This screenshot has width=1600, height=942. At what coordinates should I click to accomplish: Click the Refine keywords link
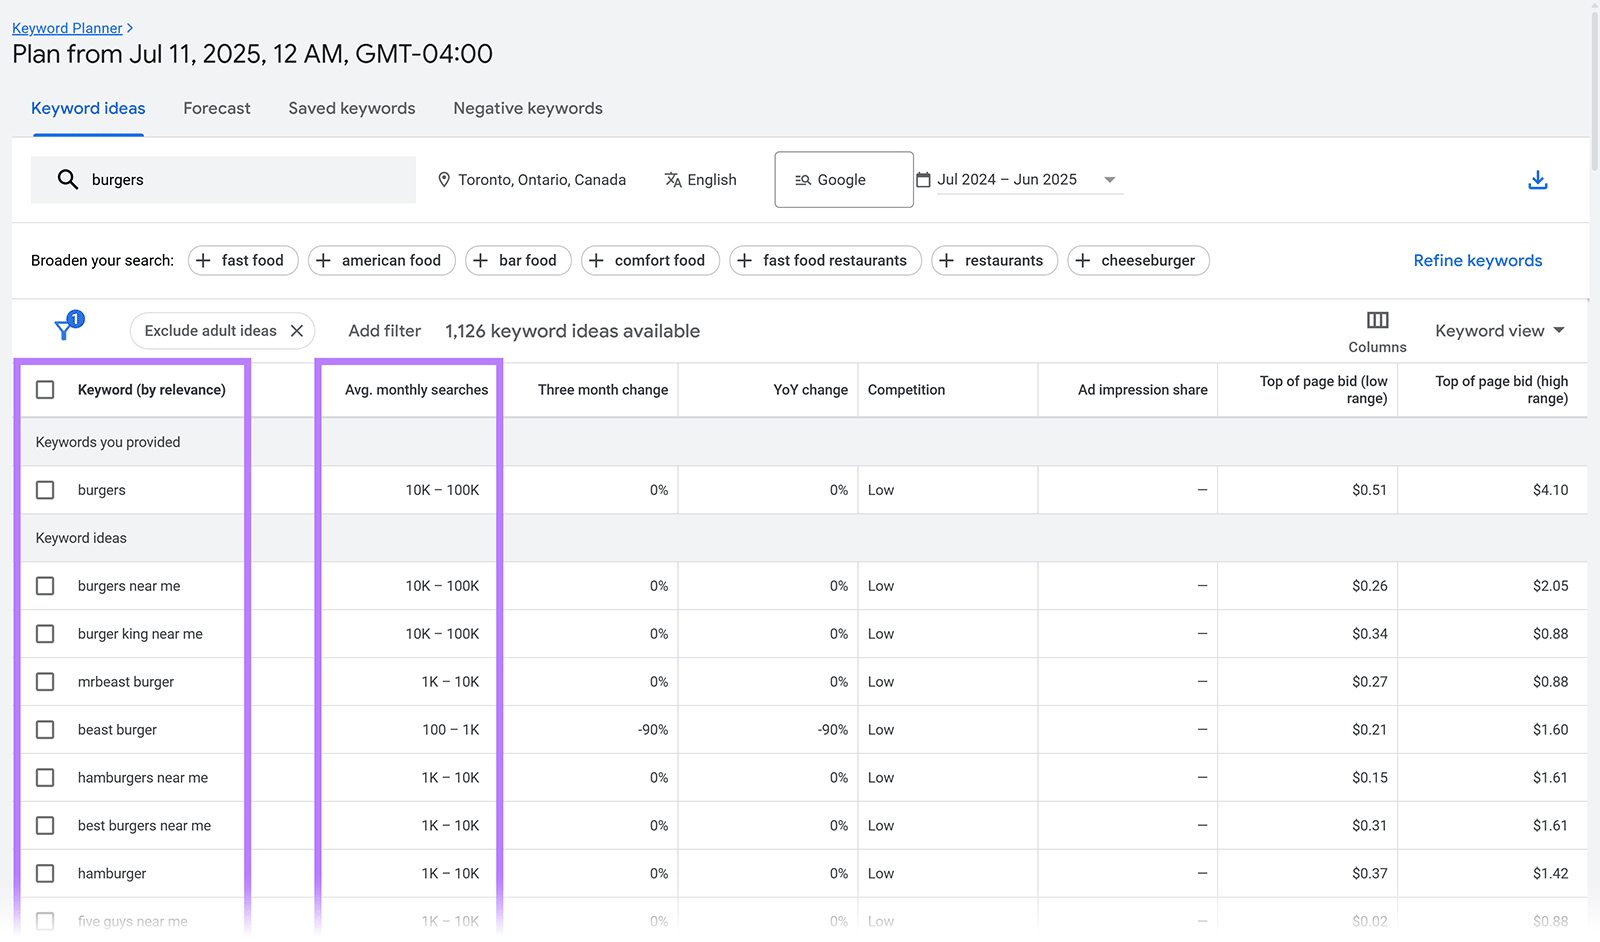[x=1477, y=260]
